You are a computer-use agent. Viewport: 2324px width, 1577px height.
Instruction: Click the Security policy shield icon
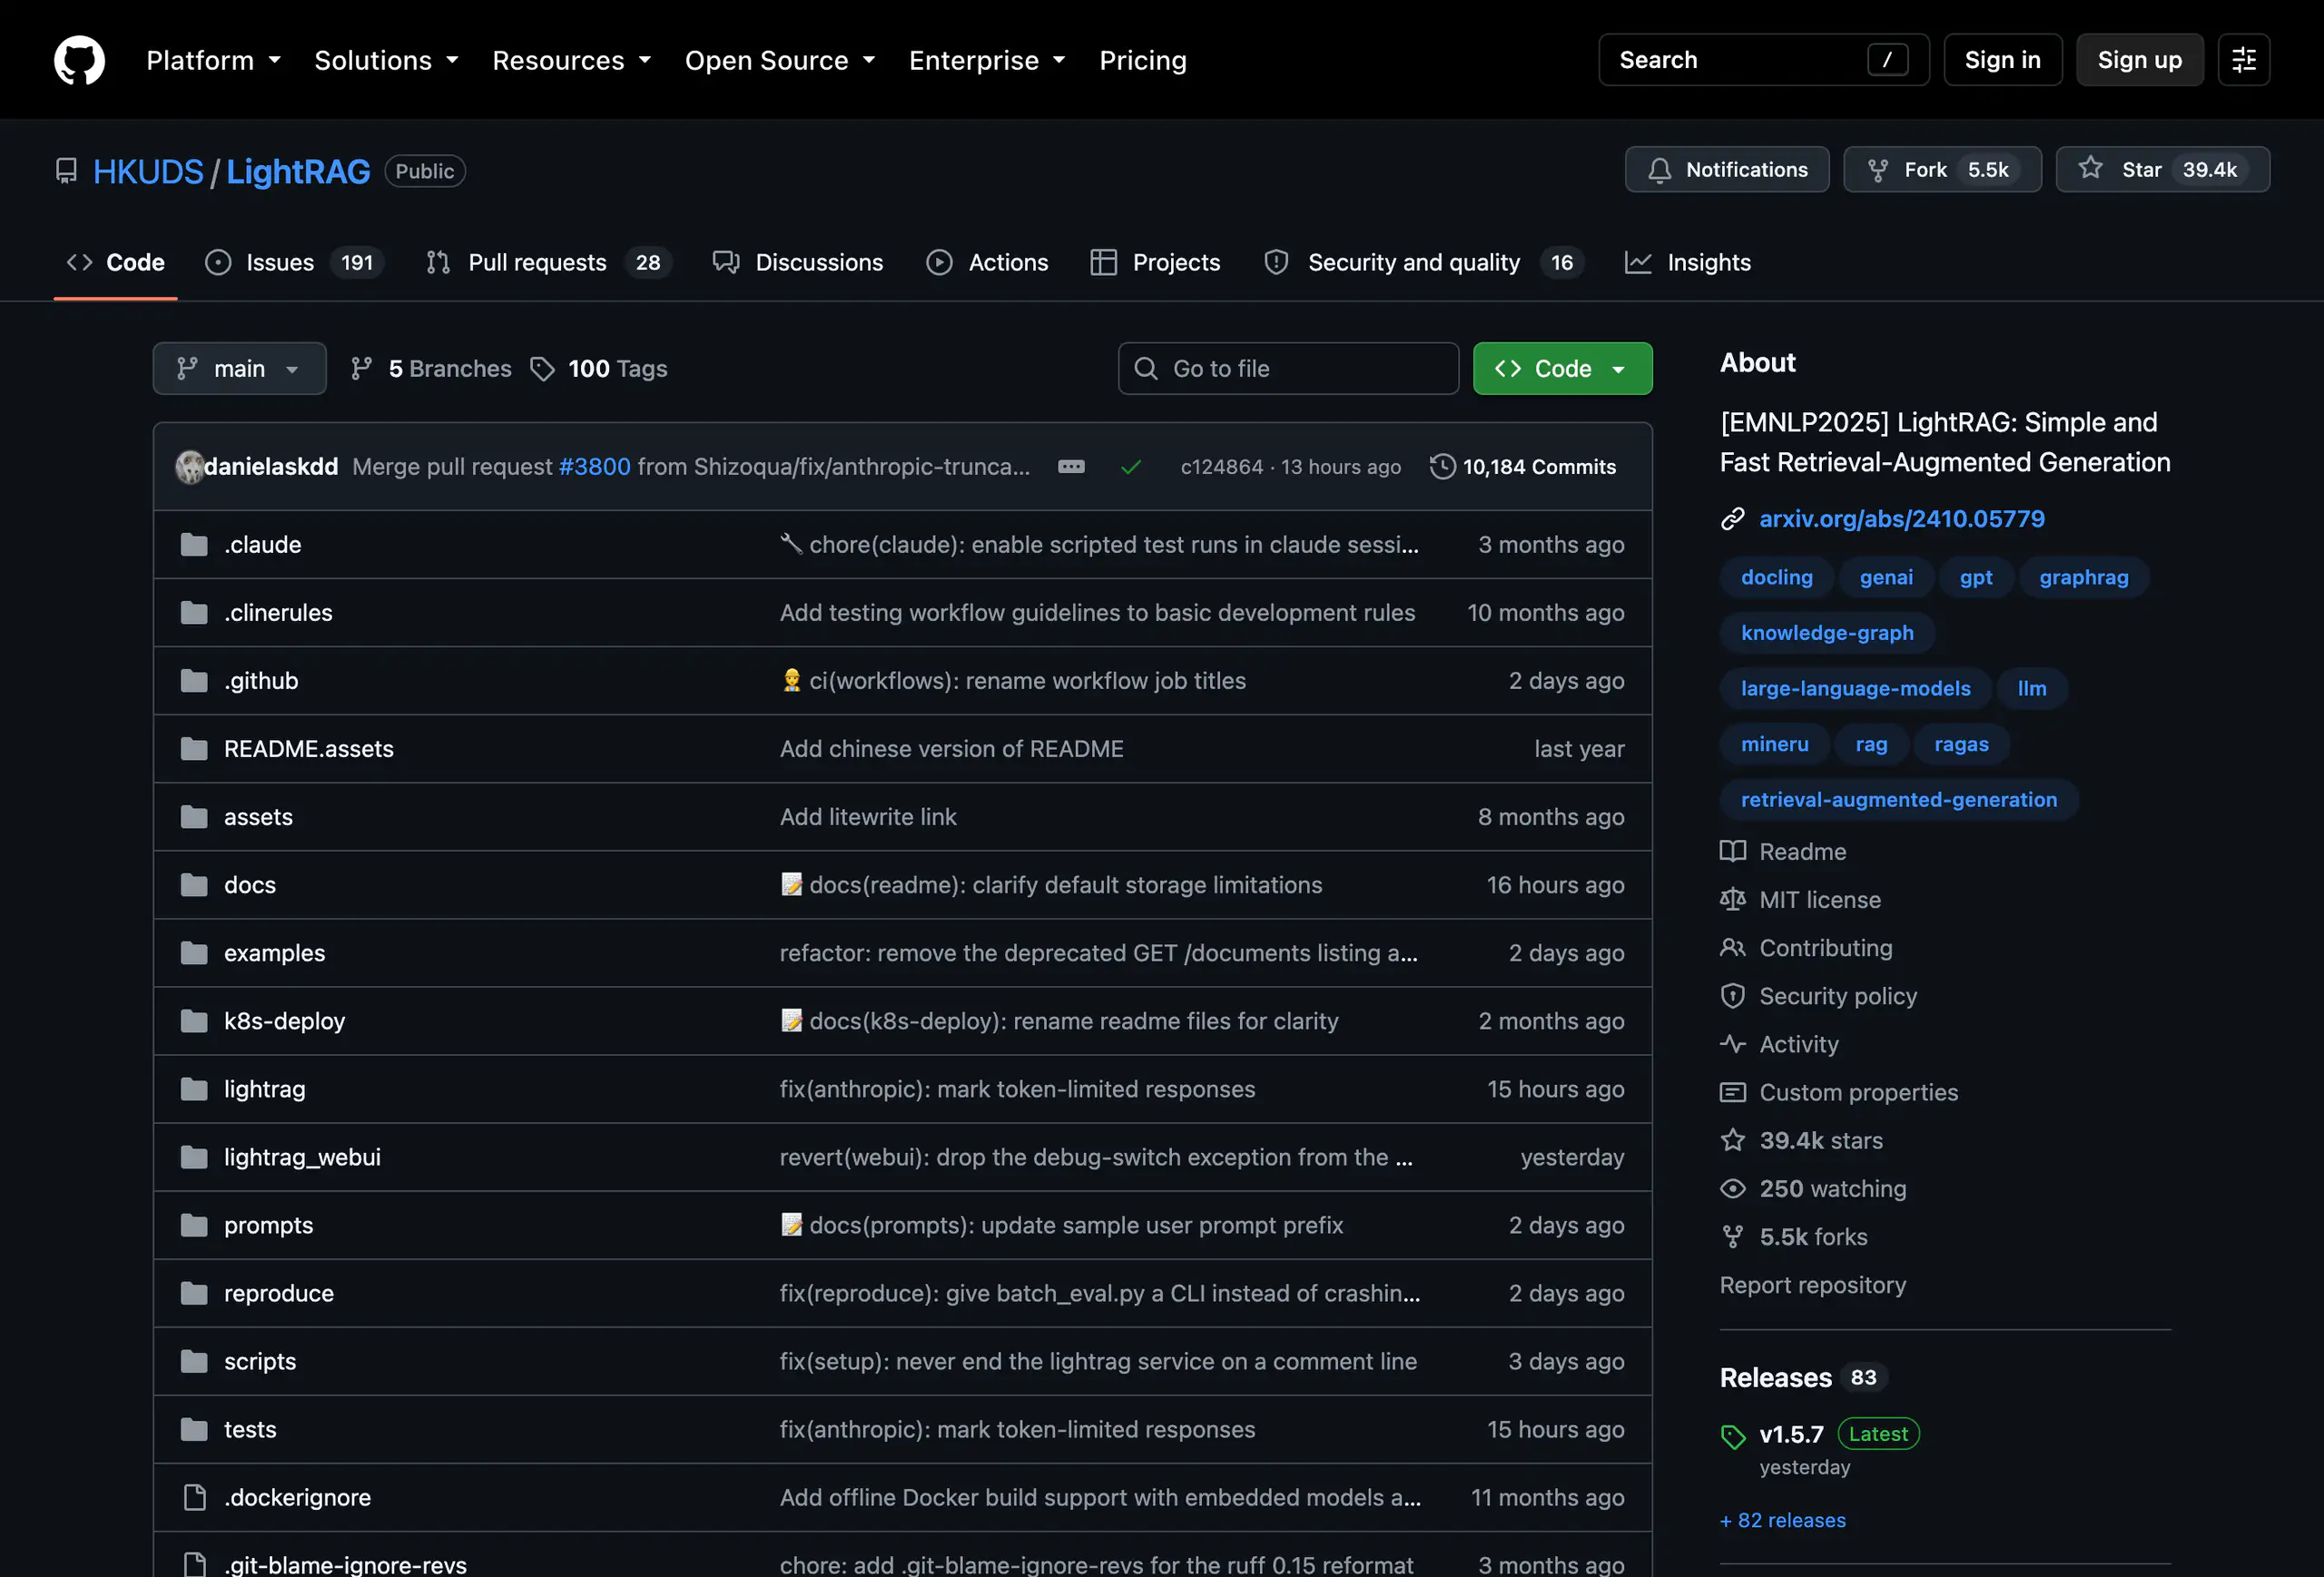[1733, 996]
